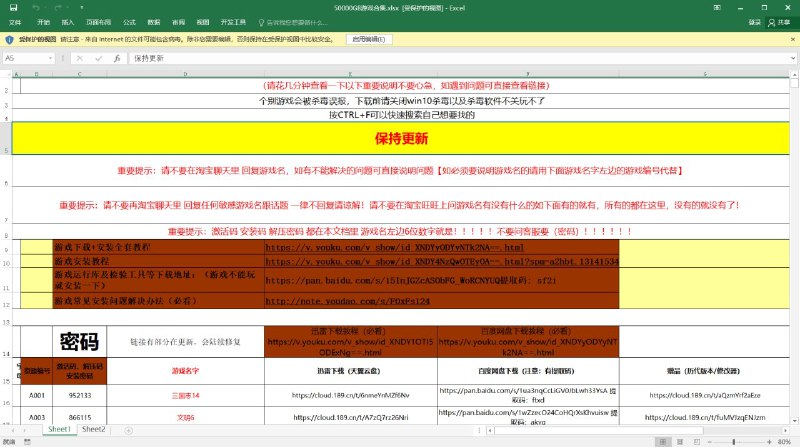This screenshot has height=447, width=800.
Task: Switch to the 数据 ribbon tab
Action: pyautogui.click(x=154, y=22)
